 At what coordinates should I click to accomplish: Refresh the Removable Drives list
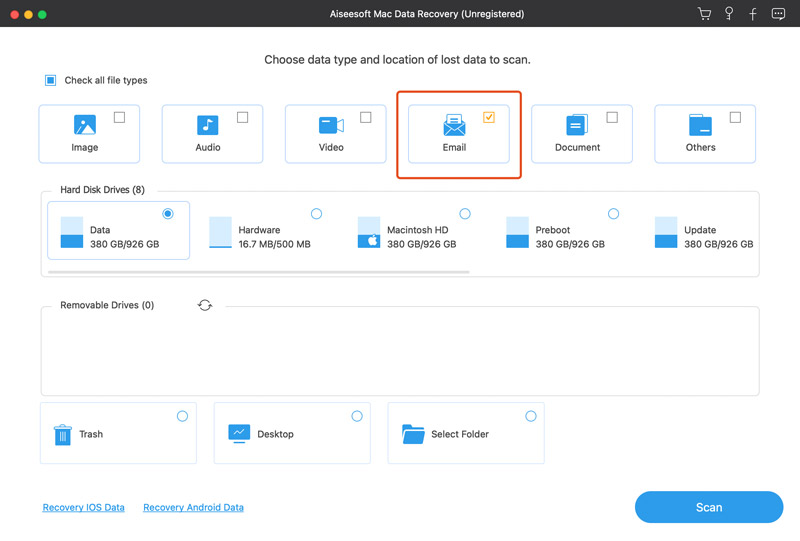point(205,305)
